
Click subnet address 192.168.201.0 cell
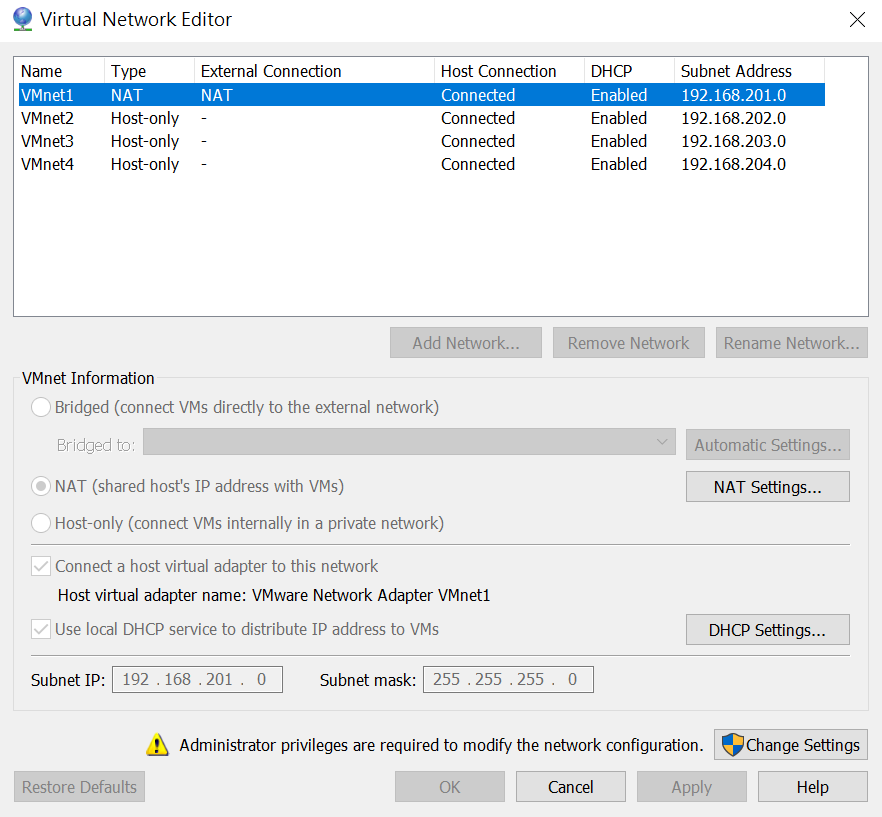click(734, 95)
